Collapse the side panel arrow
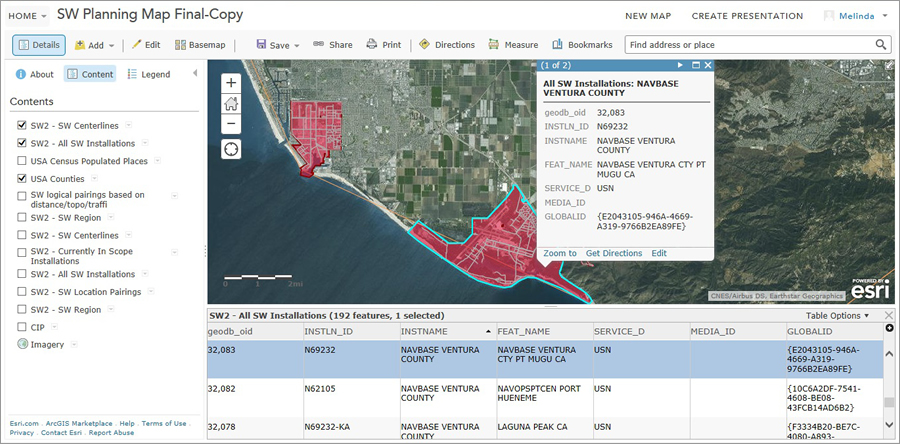 click(x=195, y=73)
